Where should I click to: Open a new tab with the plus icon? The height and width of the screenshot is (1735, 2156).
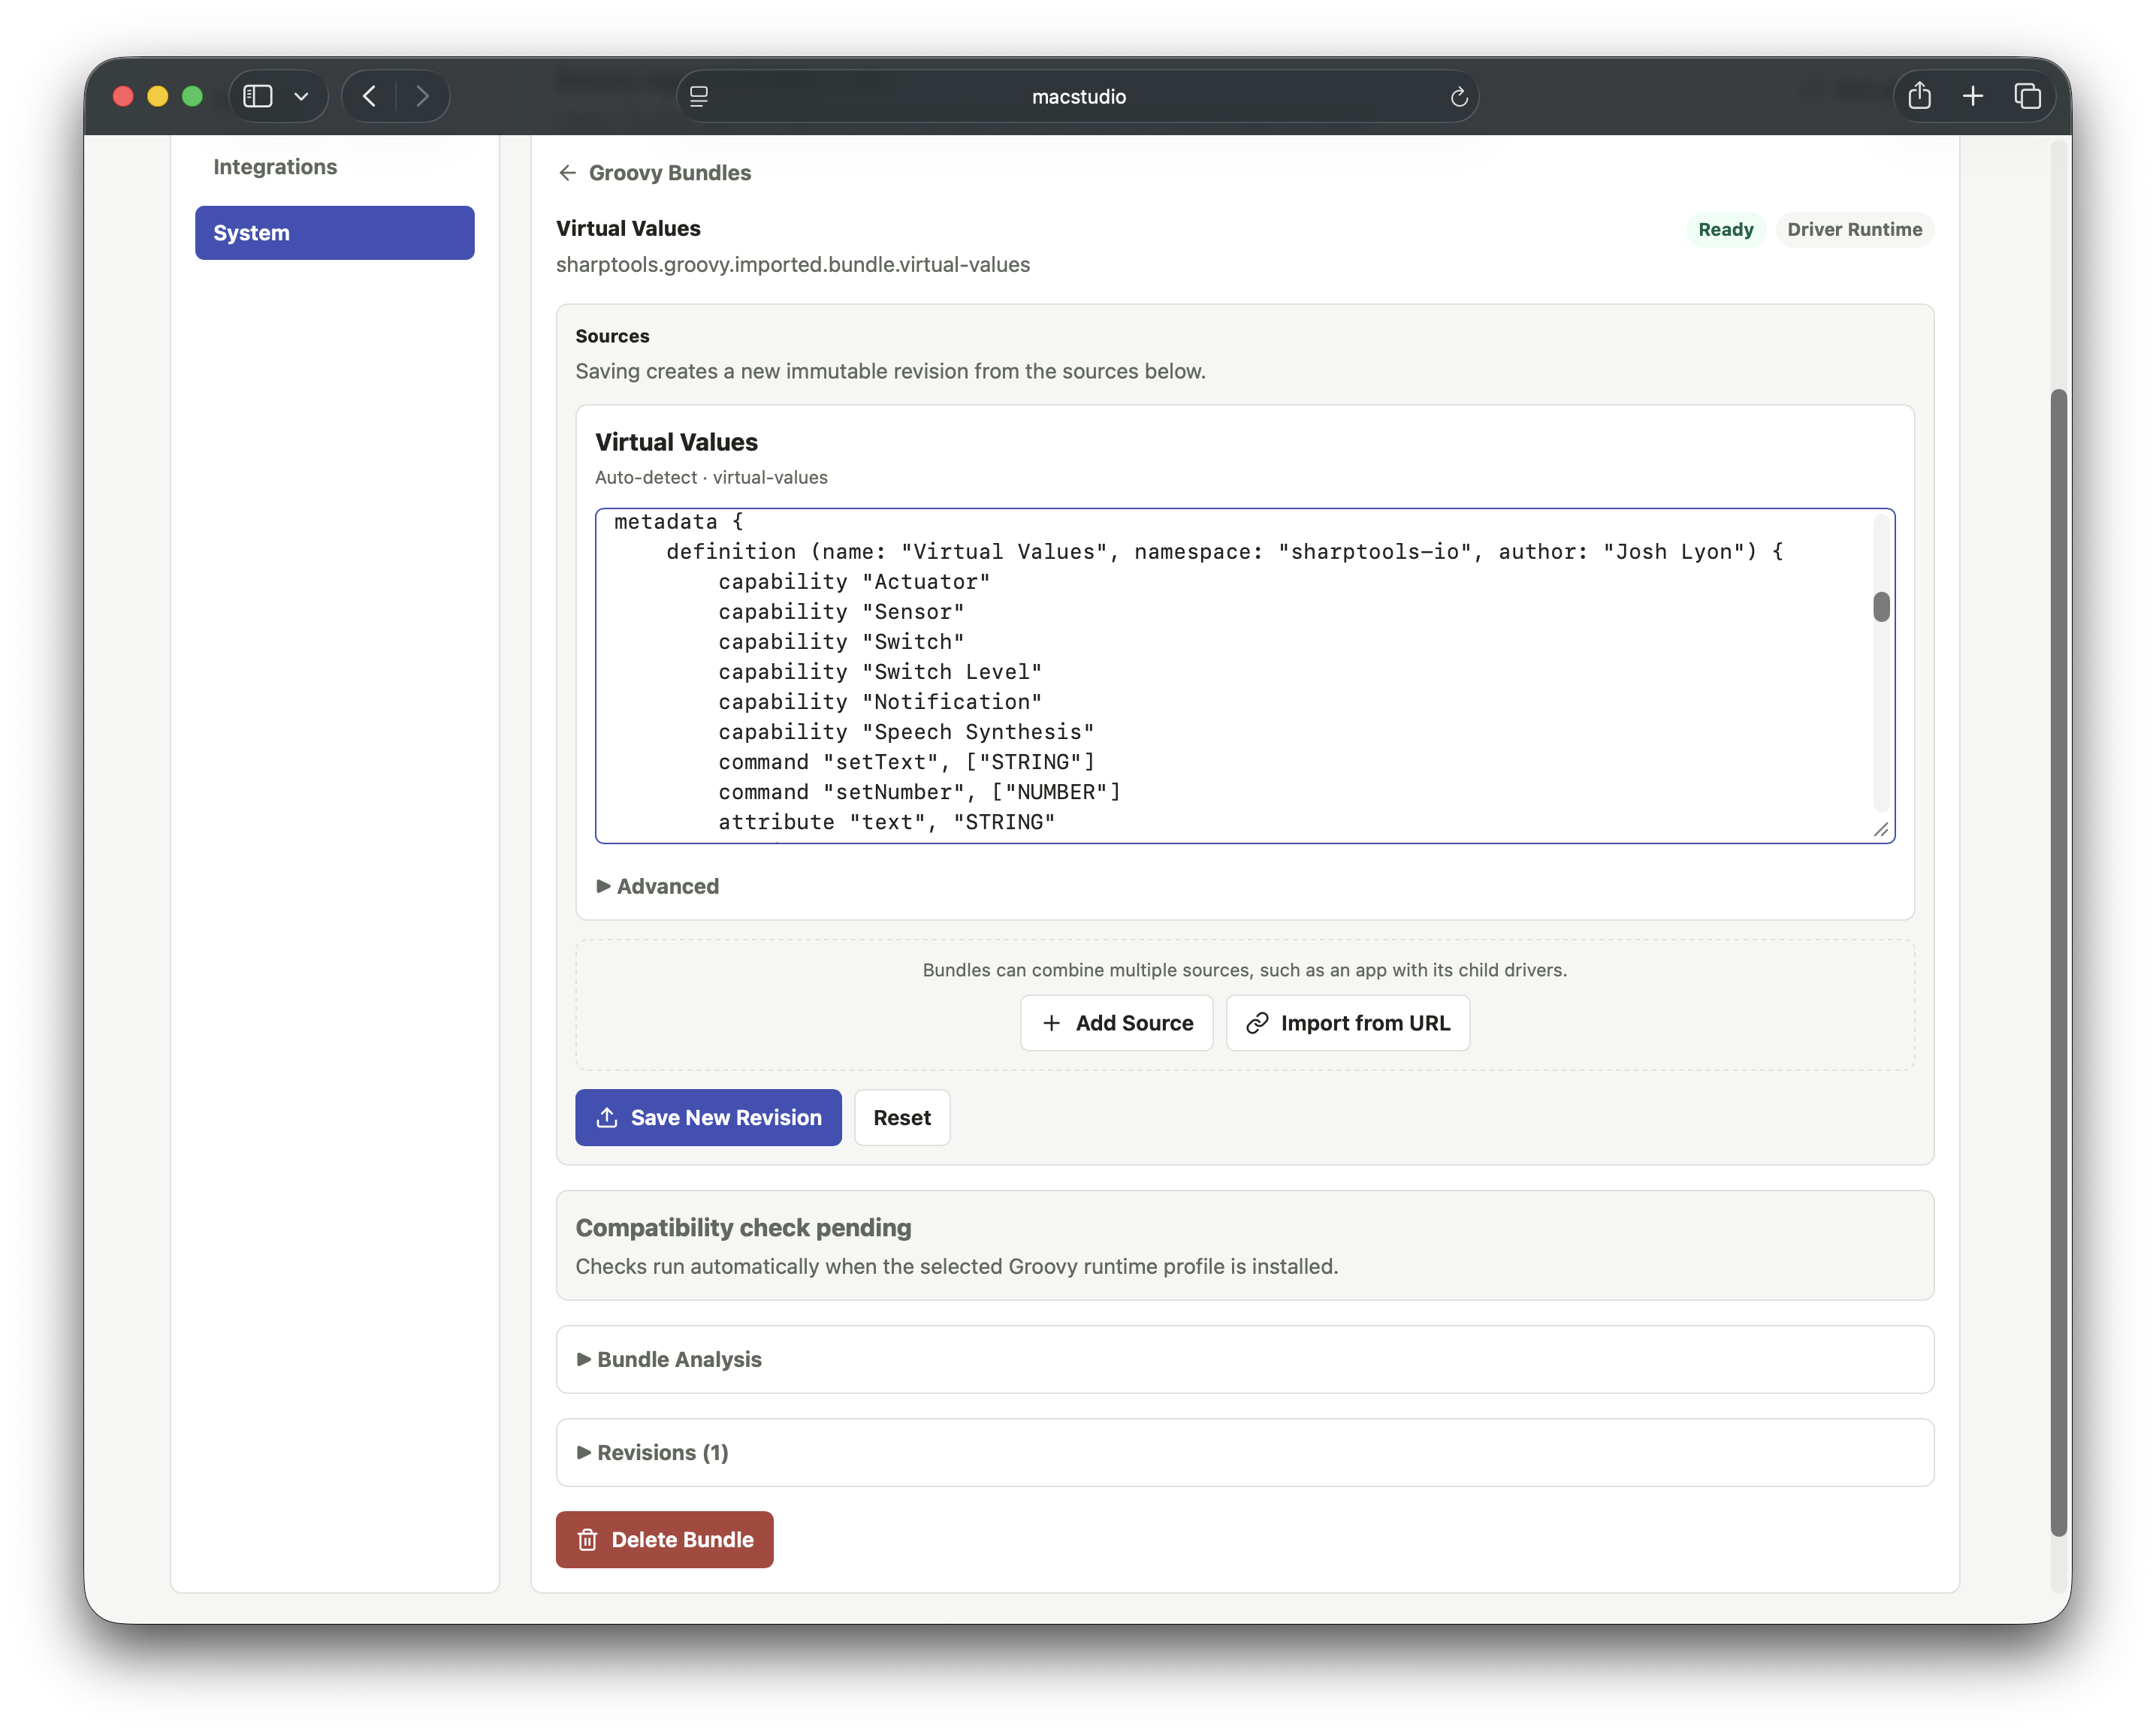click(x=1972, y=96)
